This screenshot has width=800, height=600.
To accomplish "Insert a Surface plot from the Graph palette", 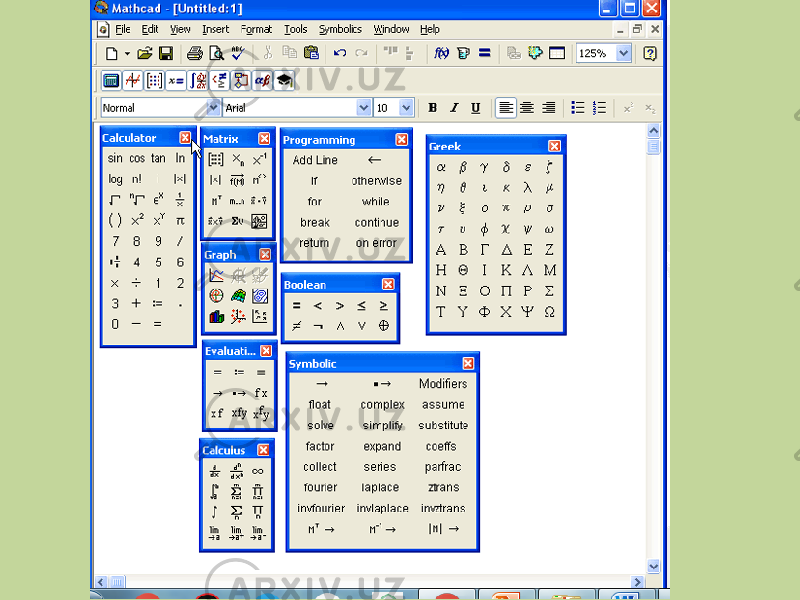I will [238, 296].
